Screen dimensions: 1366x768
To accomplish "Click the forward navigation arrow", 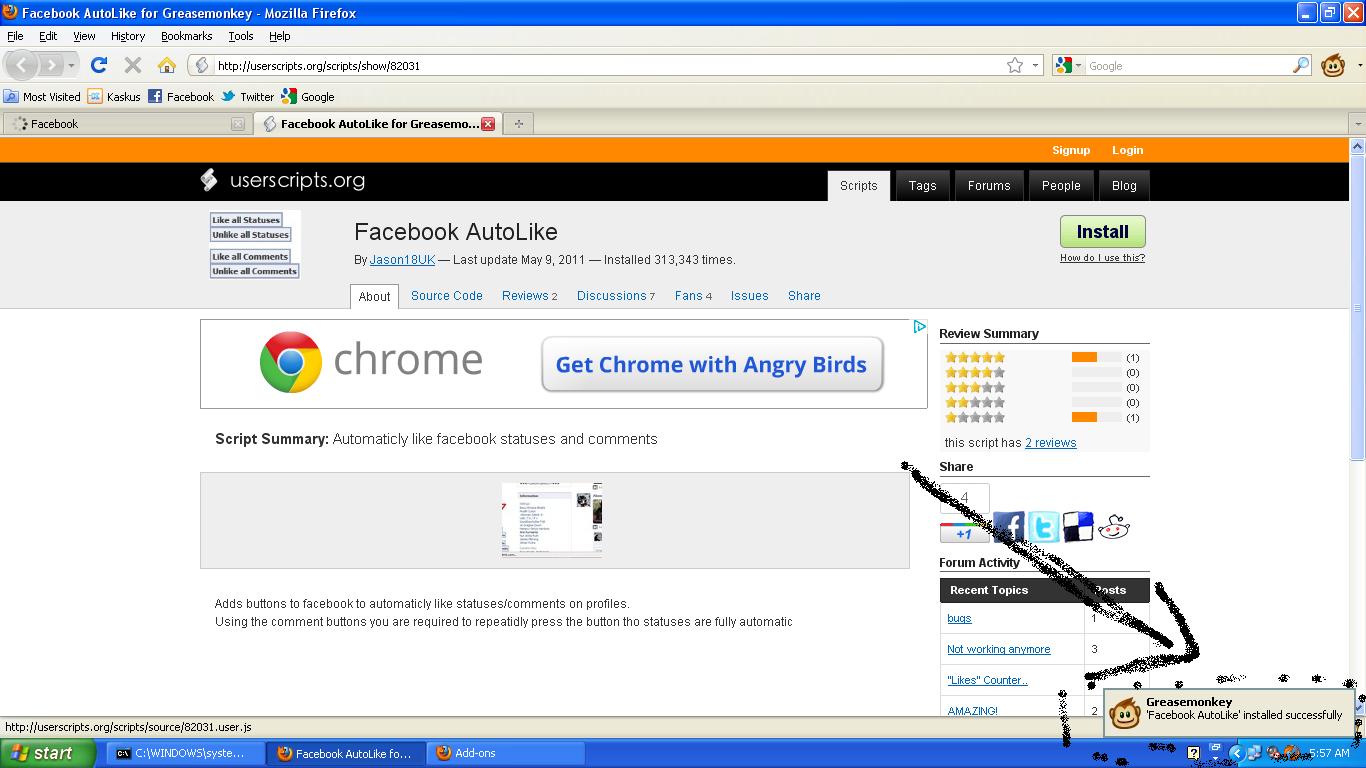I will (x=51, y=65).
